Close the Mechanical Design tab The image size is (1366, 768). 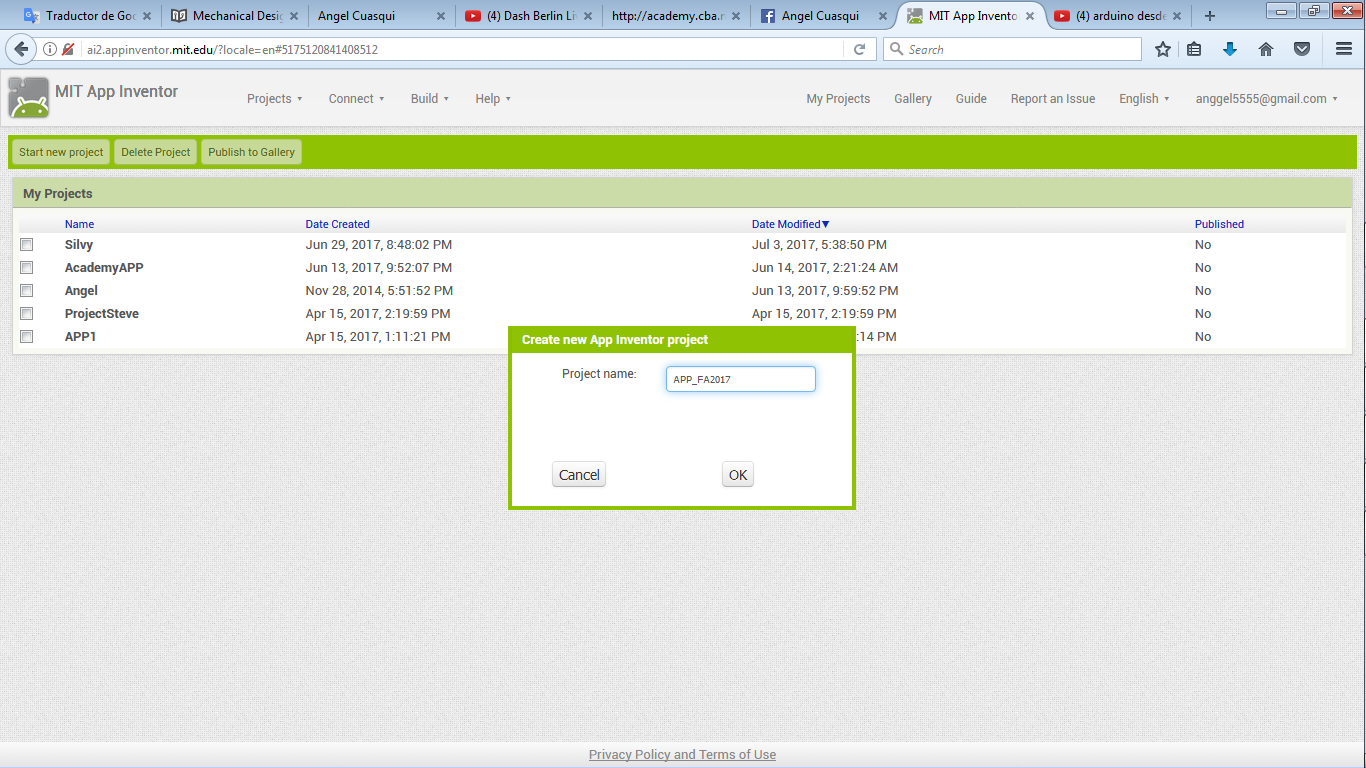pyautogui.click(x=294, y=16)
